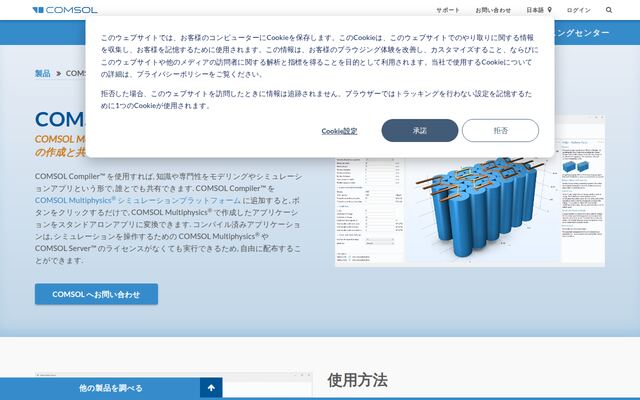Open the Cookie設定 link
Image resolution: width=640 pixels, height=400 pixels.
339,131
